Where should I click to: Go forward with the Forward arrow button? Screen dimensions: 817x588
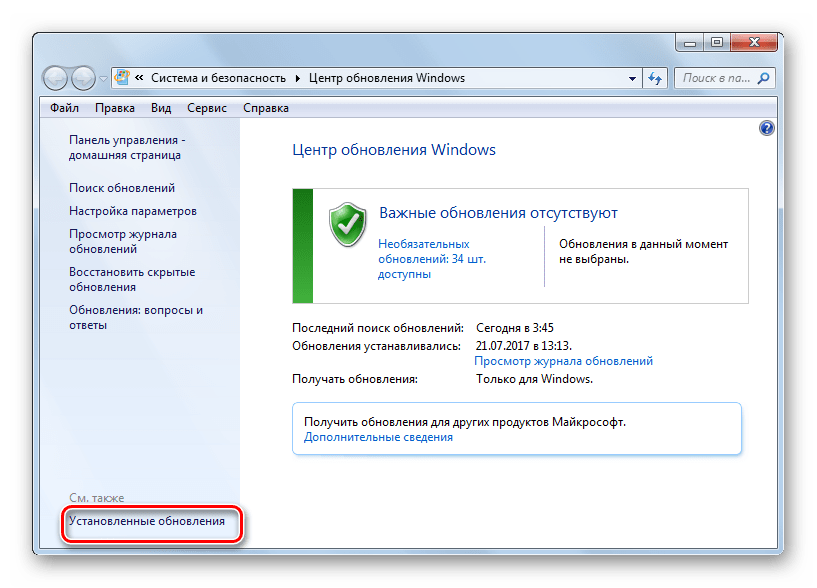(83, 79)
